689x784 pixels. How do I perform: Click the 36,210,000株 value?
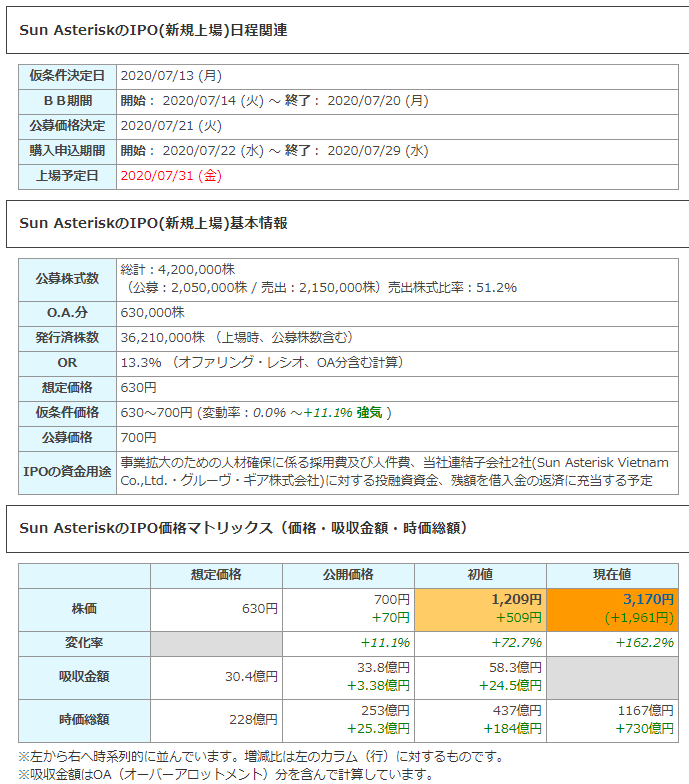162,338
